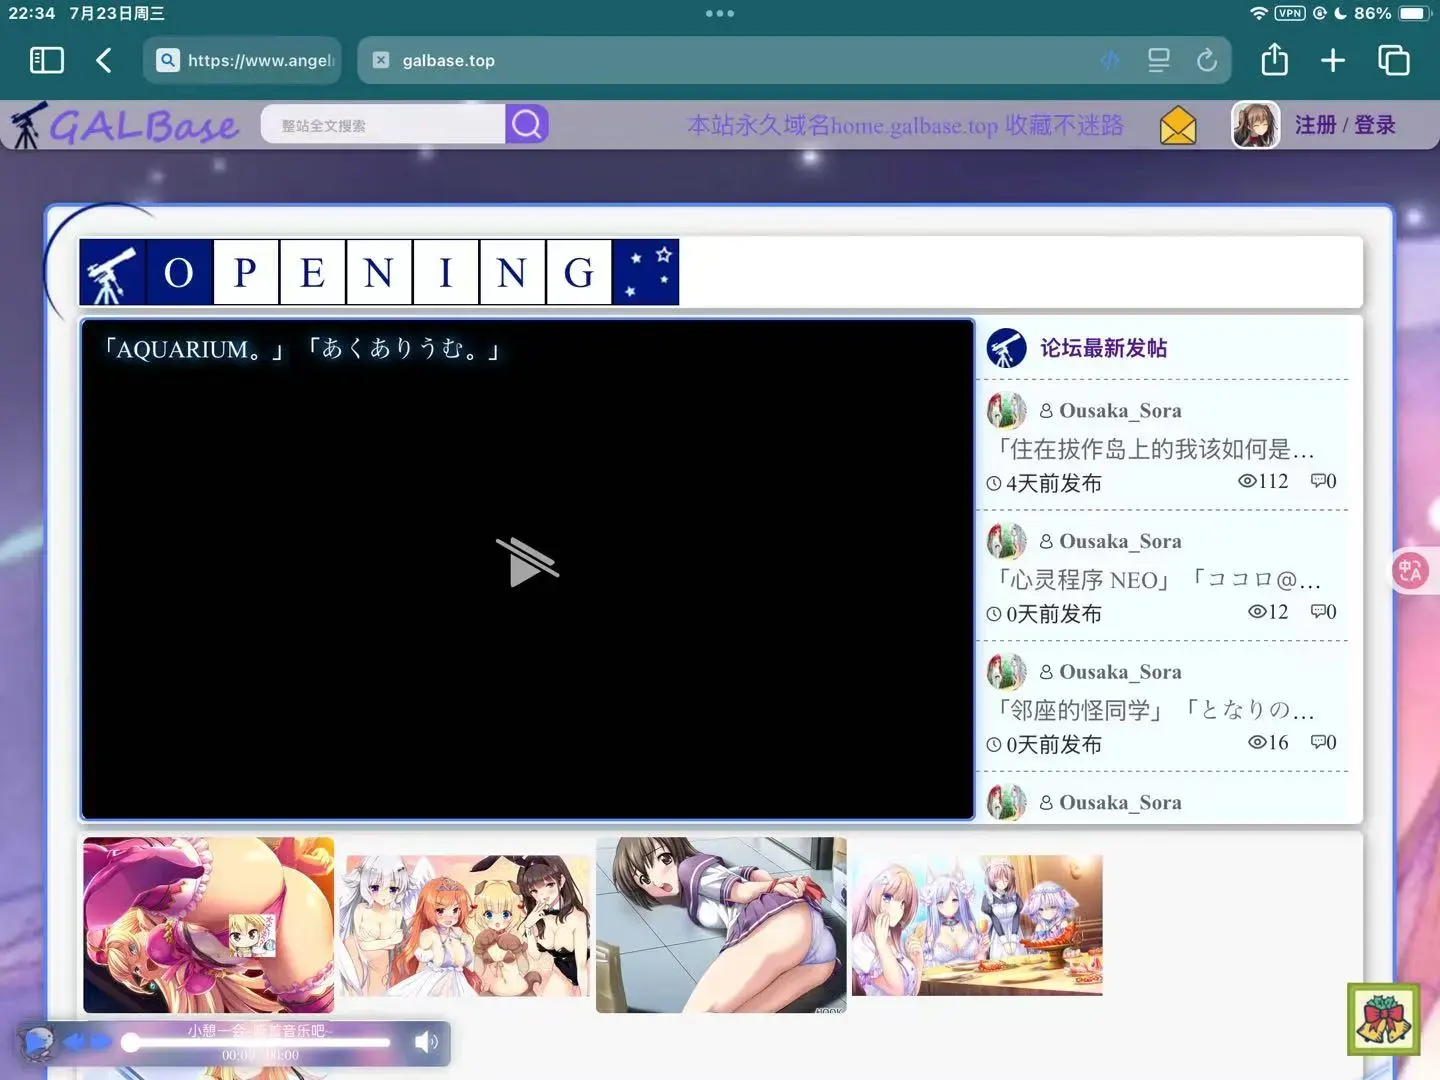
Task: Open the pink dress artwork thumbnail
Action: (x=209, y=925)
